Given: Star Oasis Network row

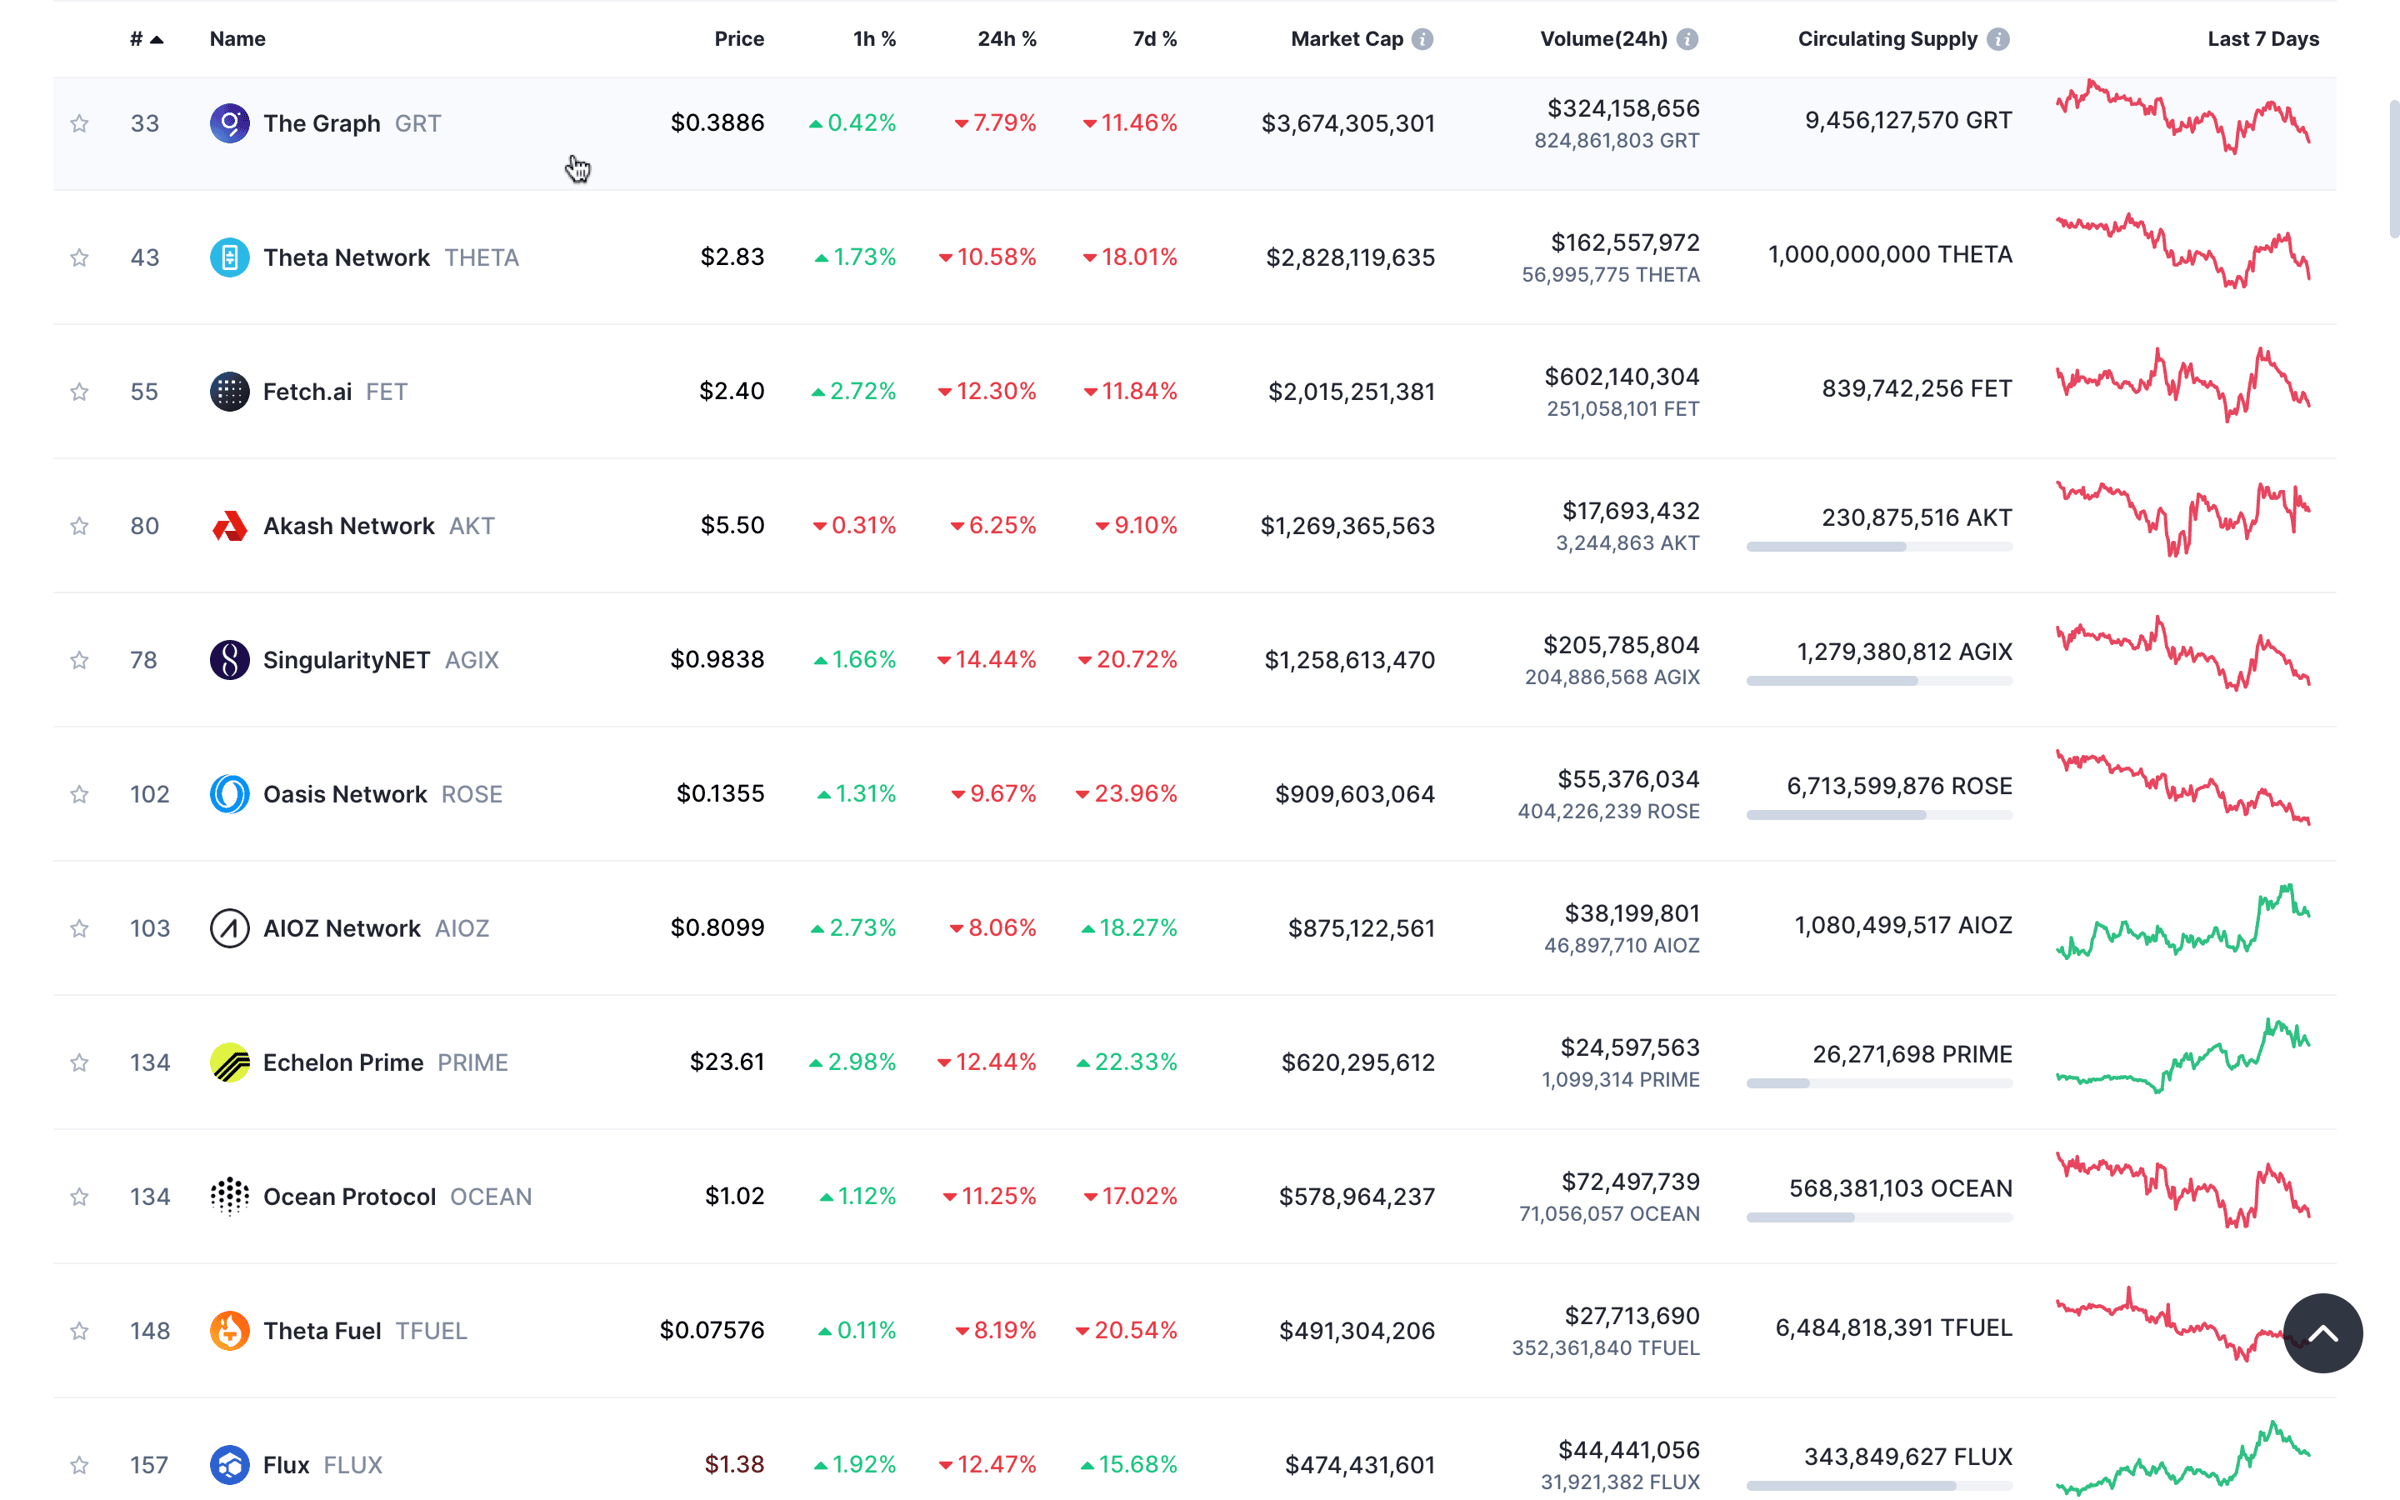Looking at the screenshot, I should pyautogui.click(x=79, y=793).
